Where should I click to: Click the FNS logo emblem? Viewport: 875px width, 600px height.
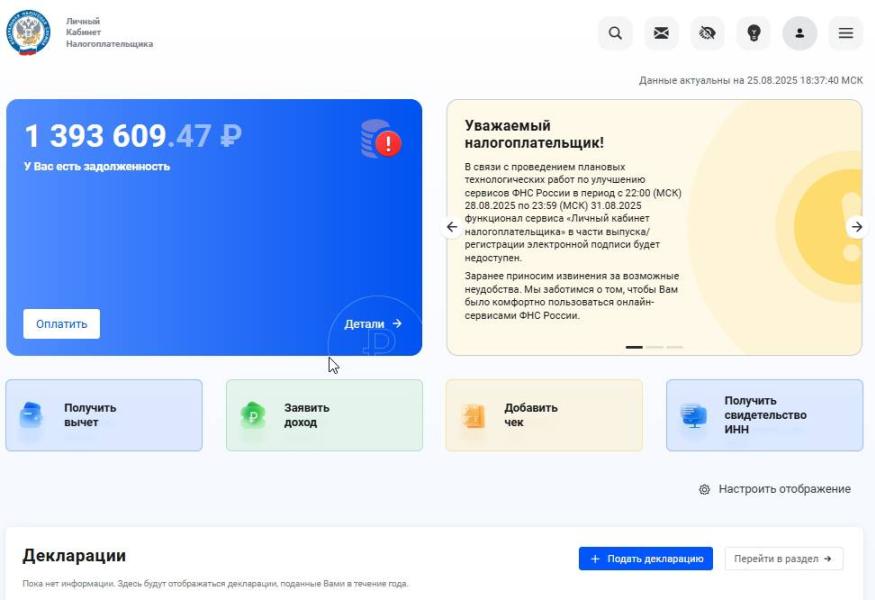point(28,32)
